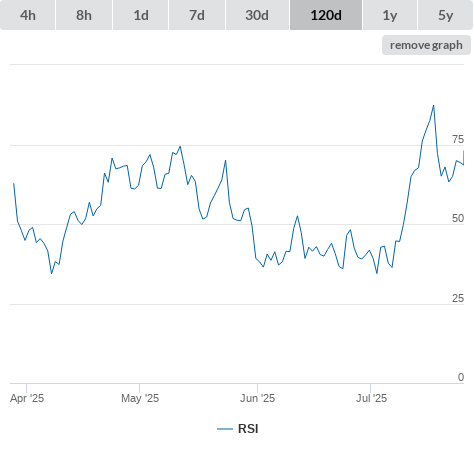The image size is (474, 455).
Task: Click the RSI peak in mid-July
Action: (434, 106)
